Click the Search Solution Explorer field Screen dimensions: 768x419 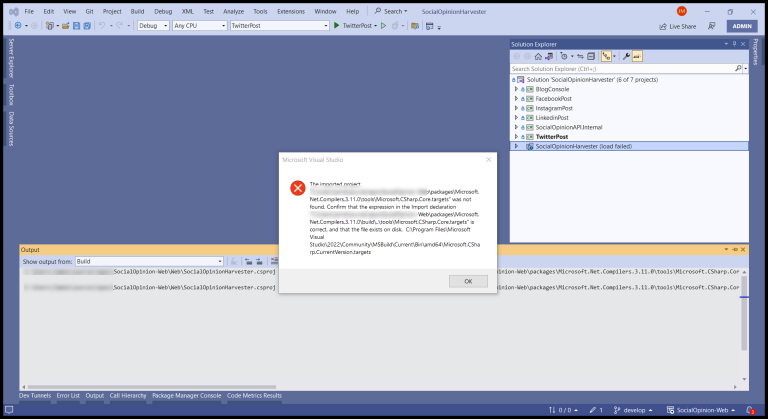(x=622, y=69)
